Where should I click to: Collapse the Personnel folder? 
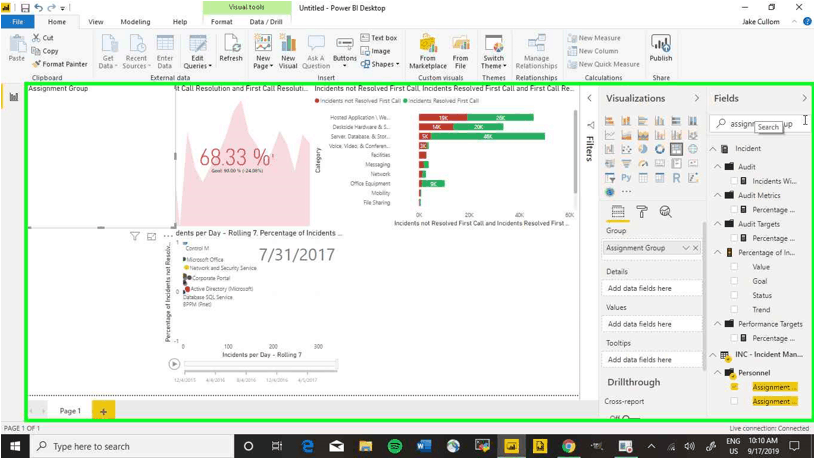point(718,373)
